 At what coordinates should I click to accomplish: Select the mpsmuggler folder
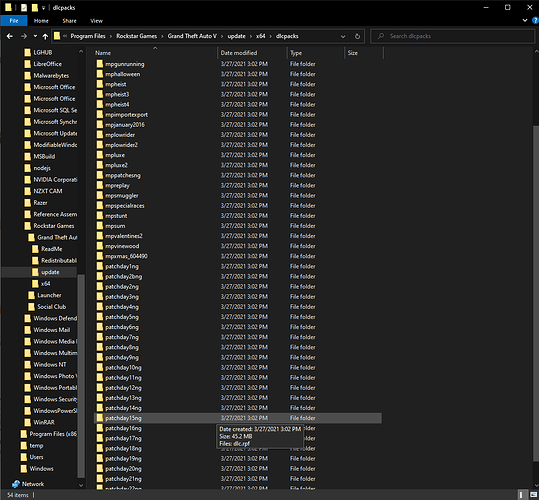point(122,196)
